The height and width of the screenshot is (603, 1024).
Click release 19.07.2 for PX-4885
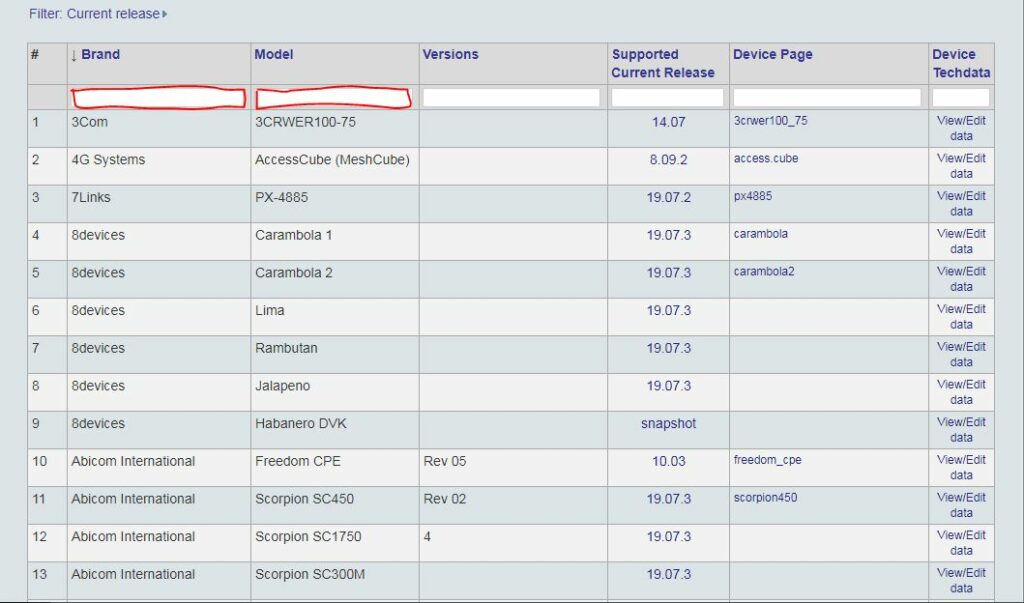[x=668, y=197]
